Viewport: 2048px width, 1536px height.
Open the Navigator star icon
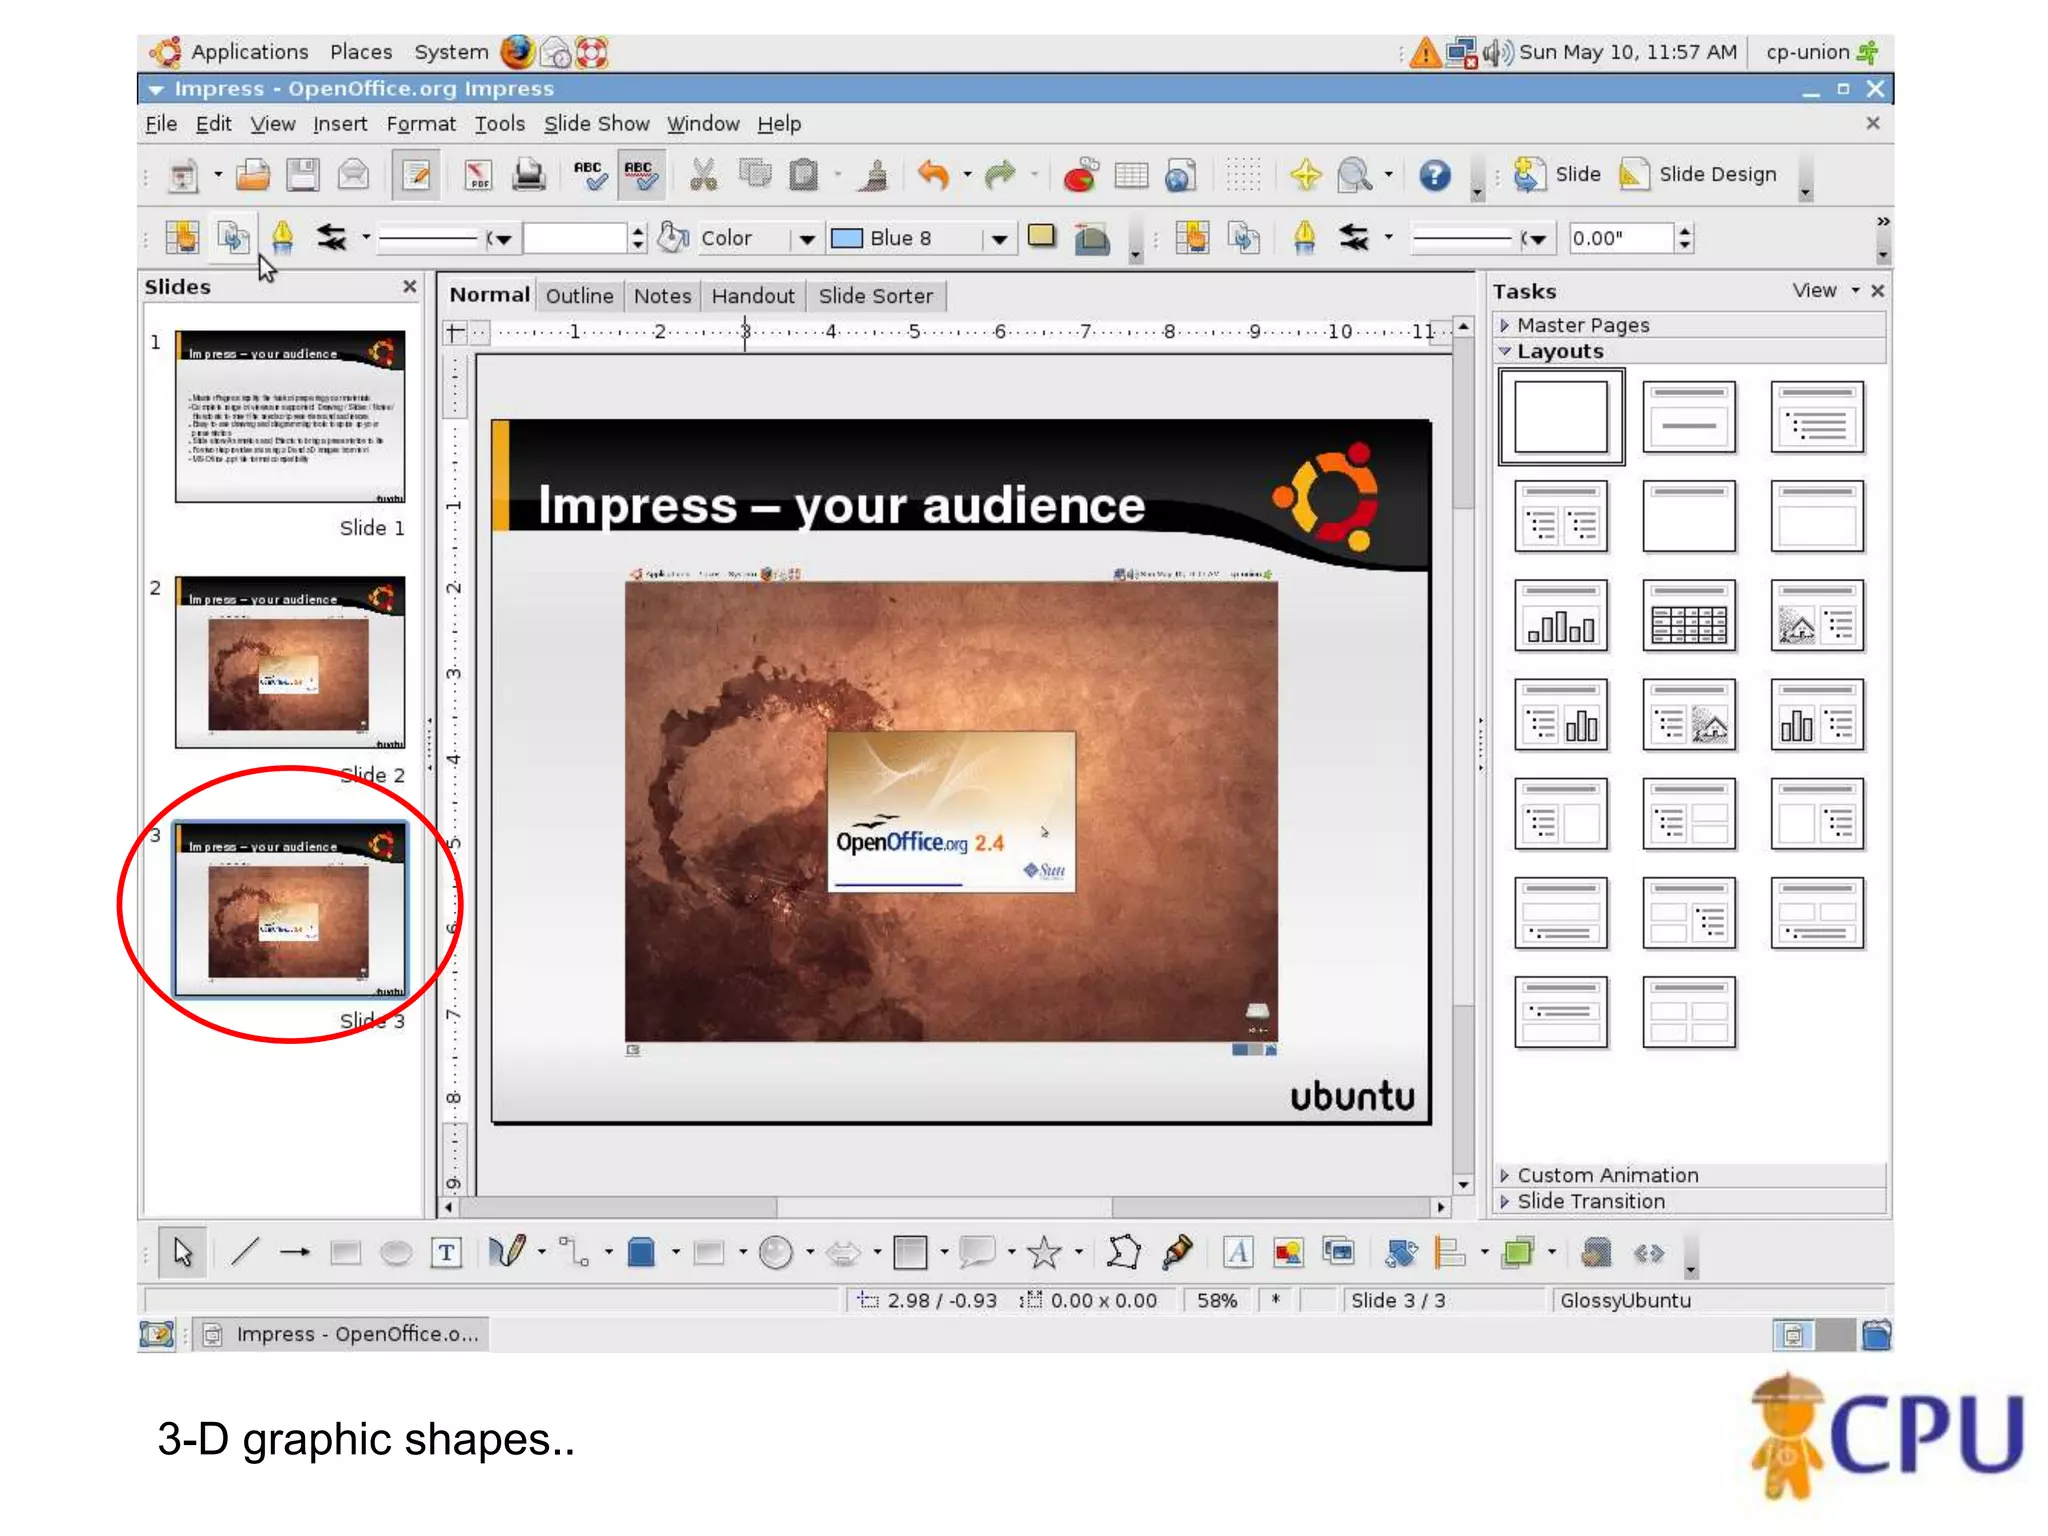(1305, 175)
